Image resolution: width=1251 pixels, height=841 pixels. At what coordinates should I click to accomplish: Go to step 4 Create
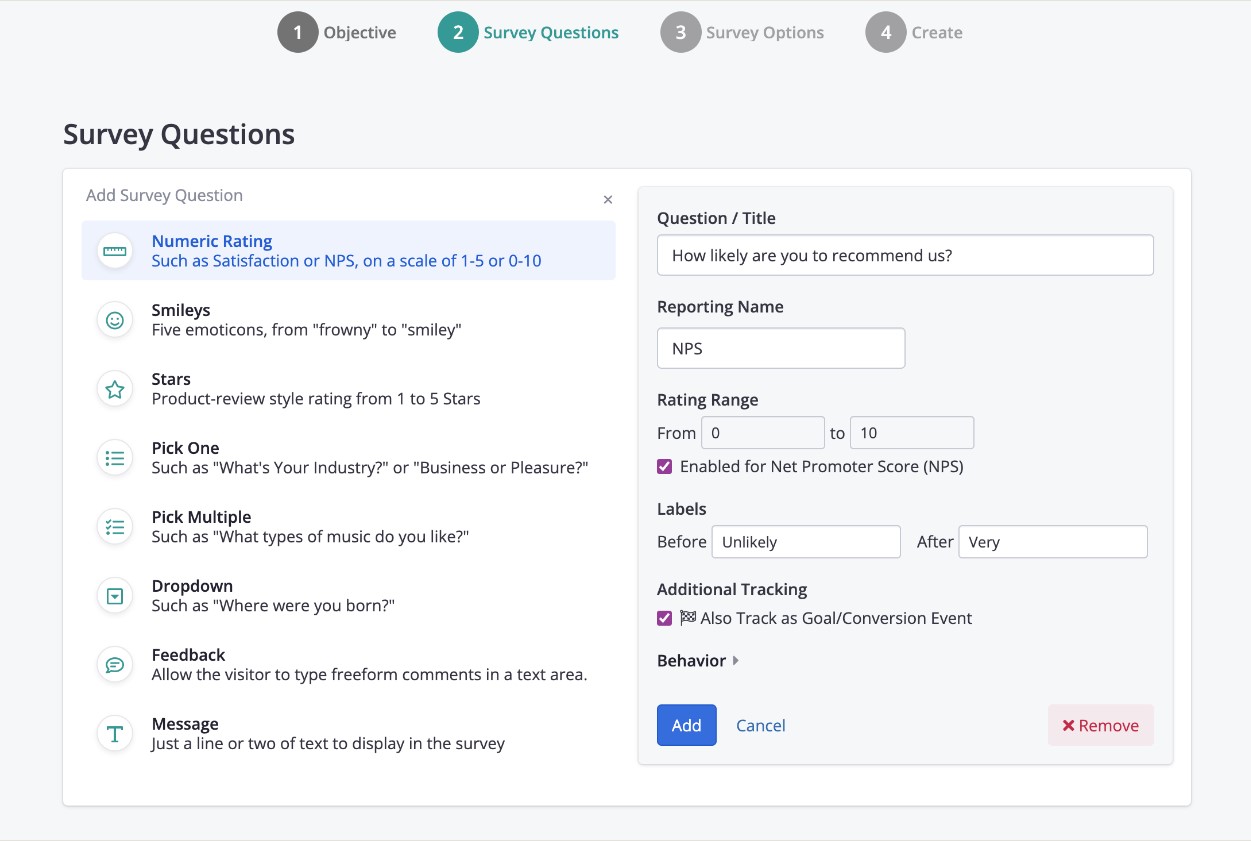(914, 32)
